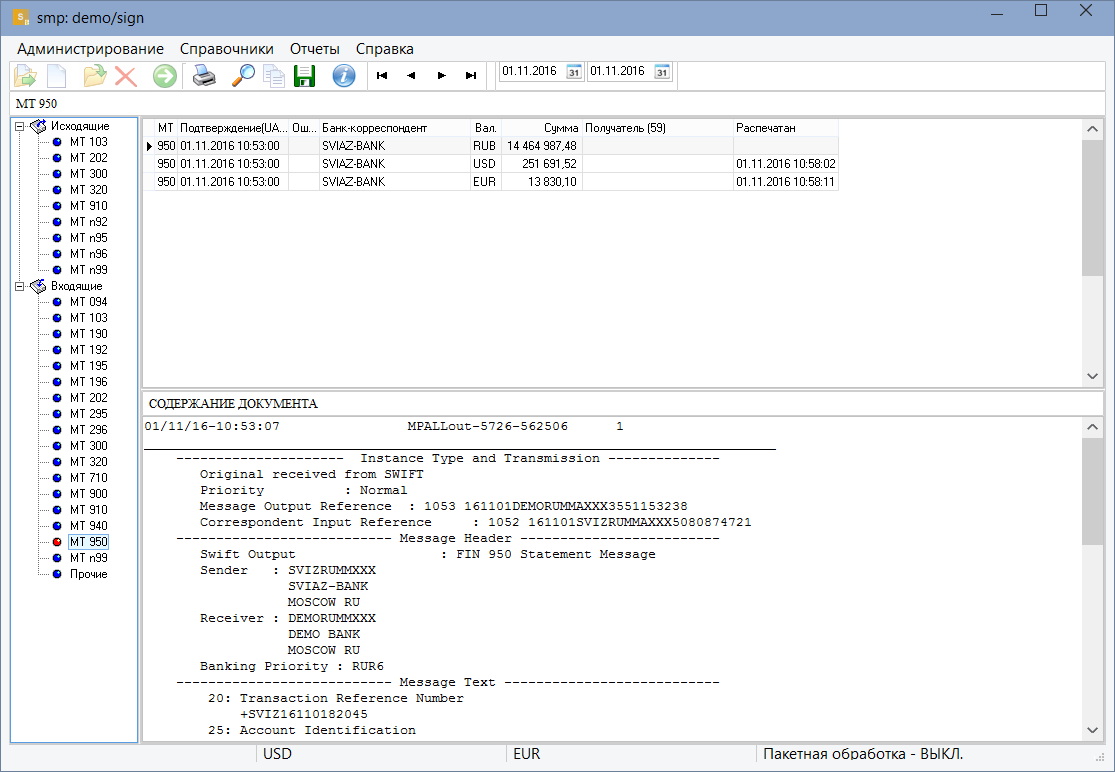This screenshot has width=1115, height=772.
Task: Open the blue information icon
Action: (343, 75)
